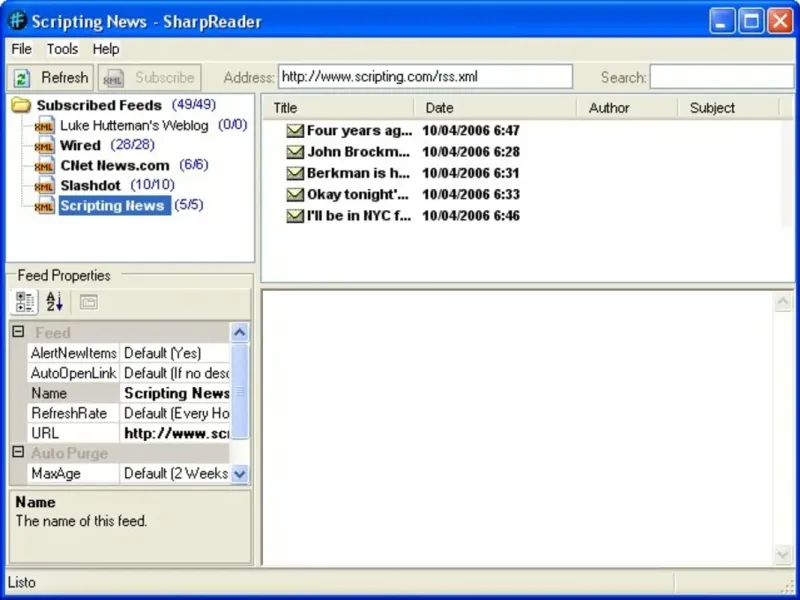Click preview pane scroll down arrow
The width and height of the screenshot is (800, 600).
click(783, 555)
